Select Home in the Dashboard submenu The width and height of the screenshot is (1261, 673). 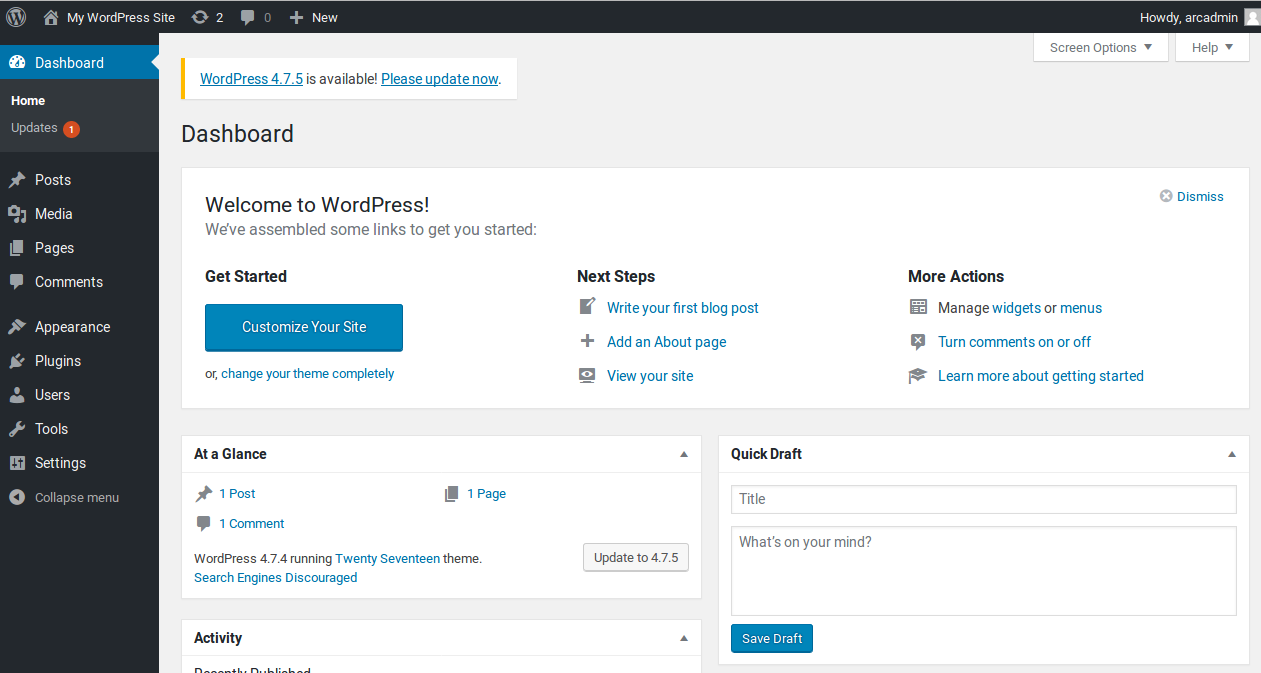coord(28,100)
